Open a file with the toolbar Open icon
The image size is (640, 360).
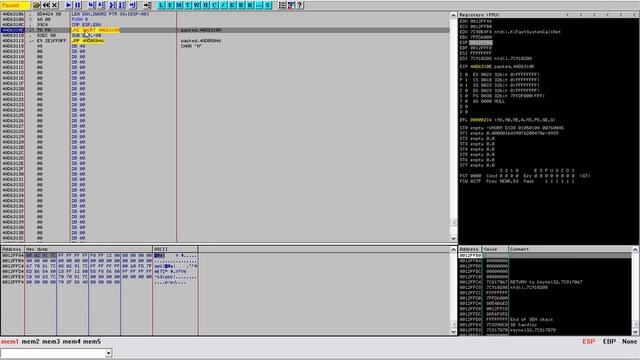[37, 5]
